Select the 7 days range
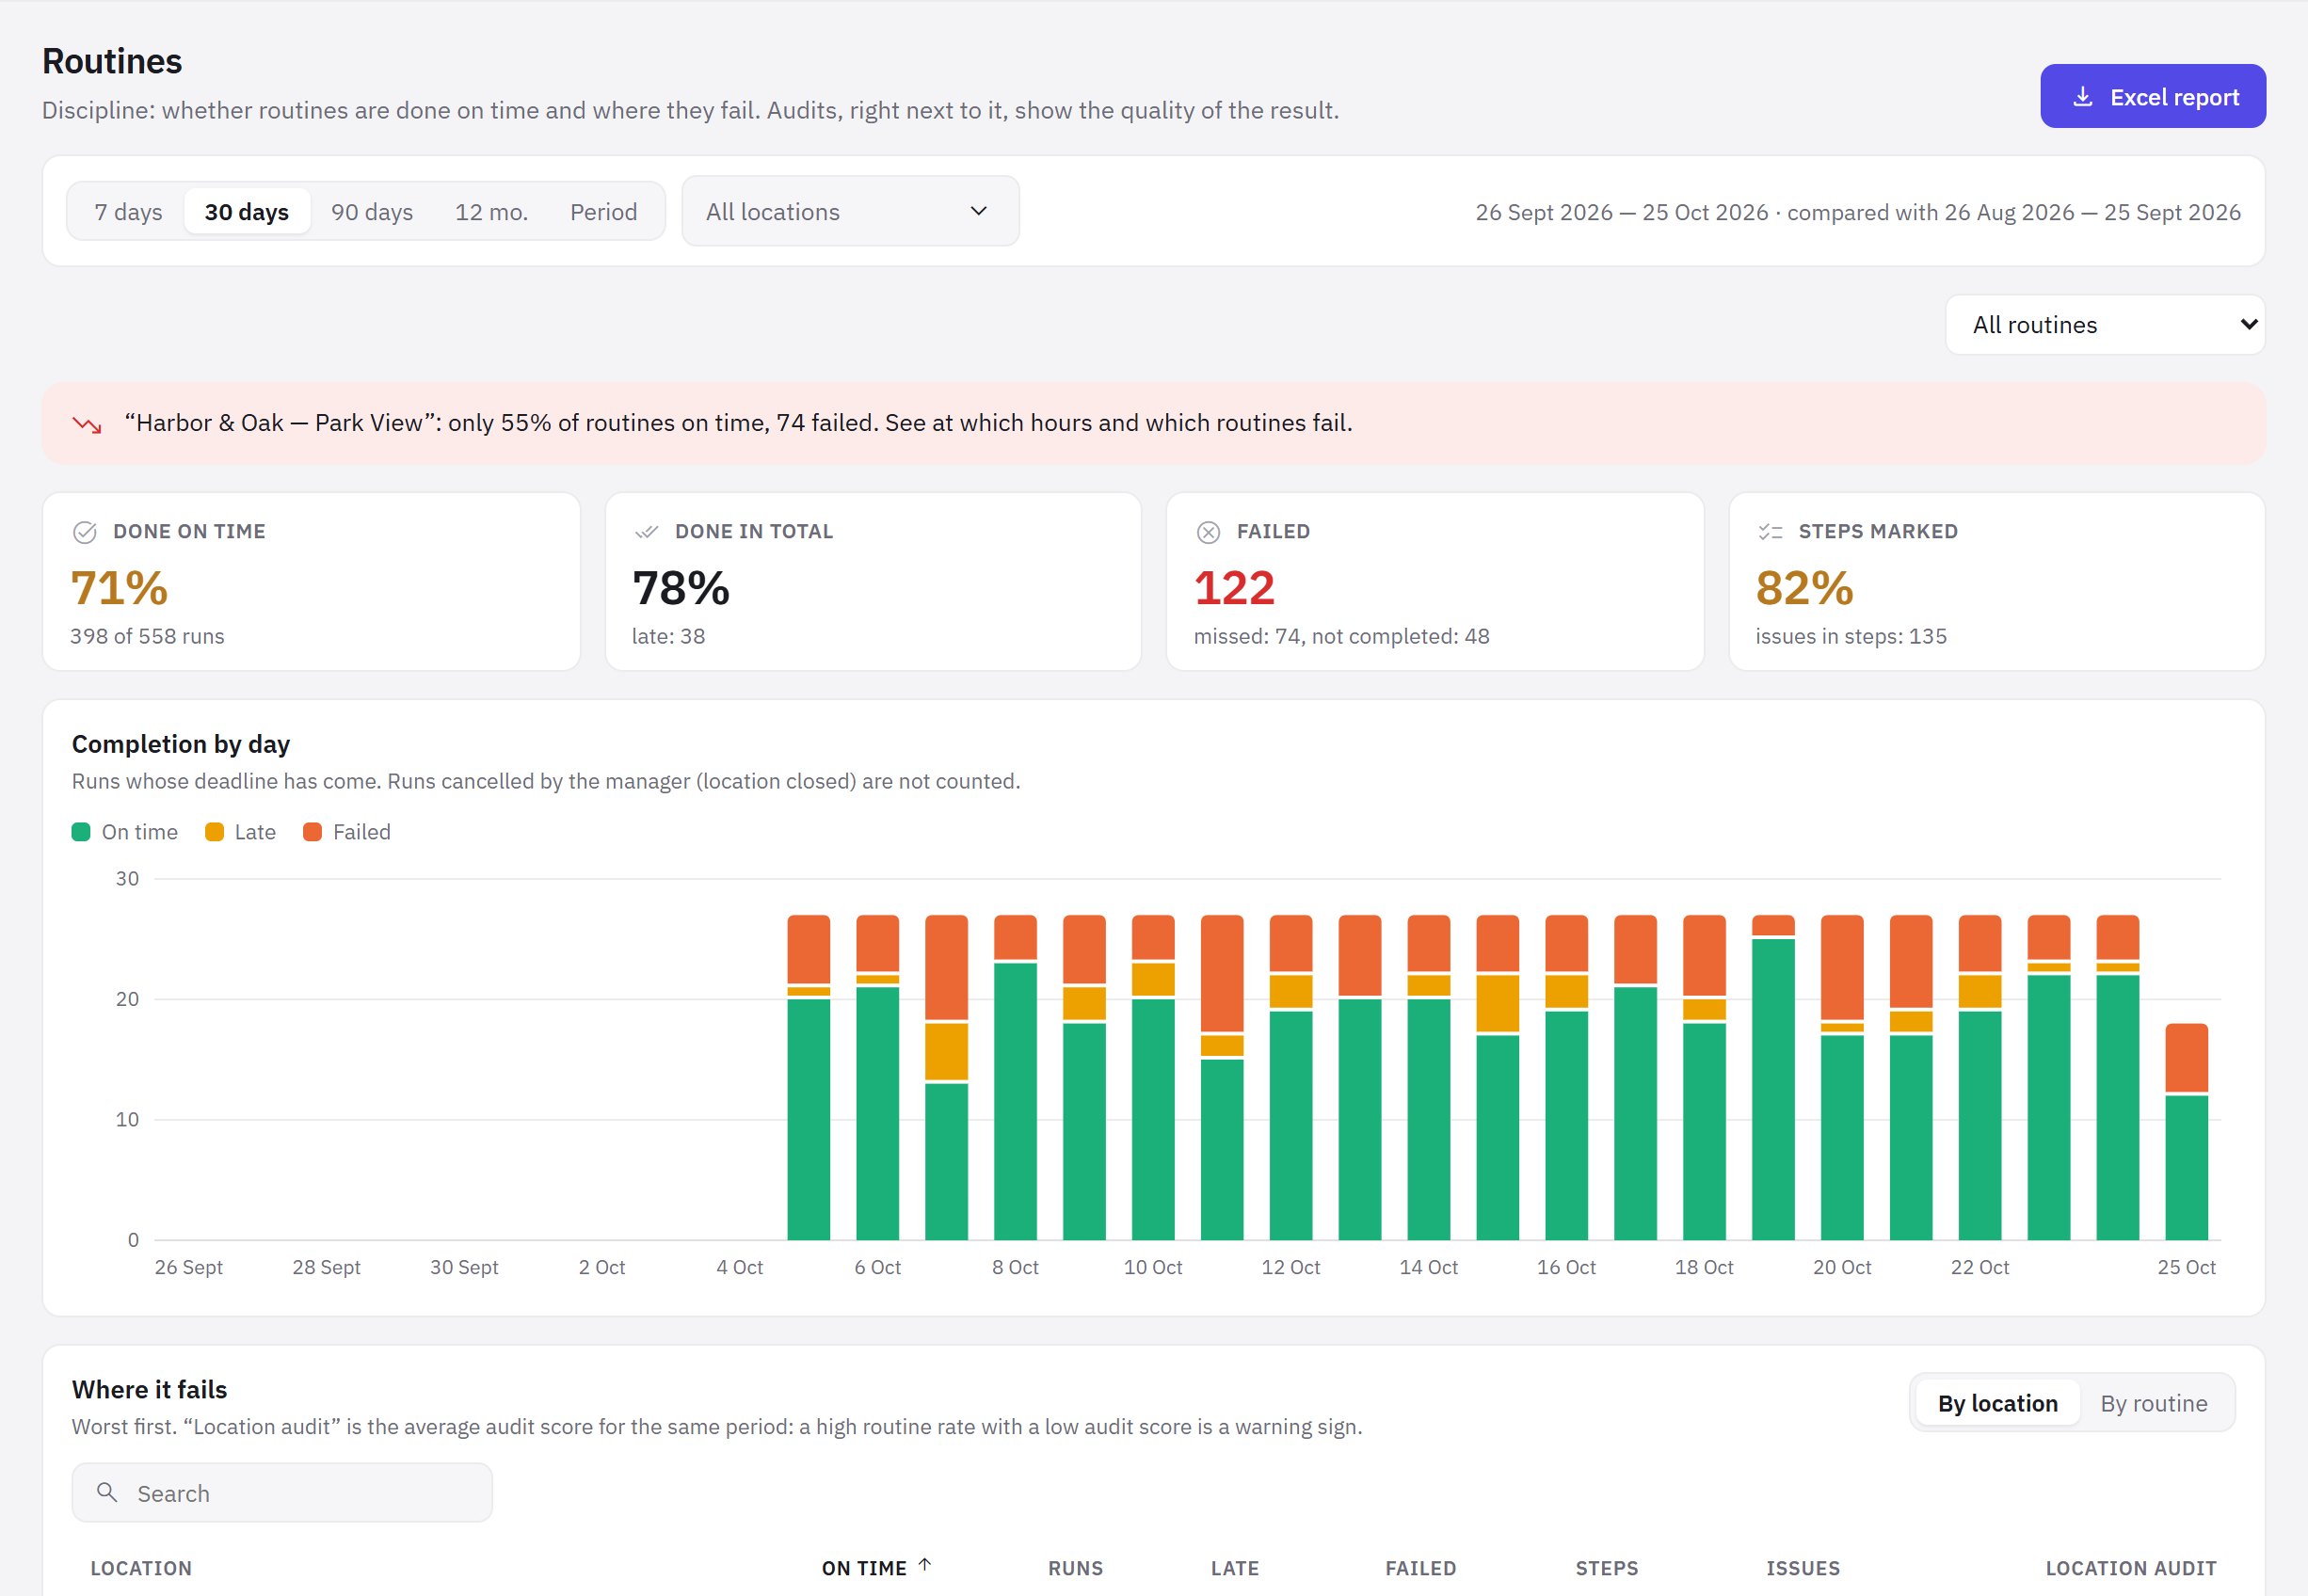The height and width of the screenshot is (1596, 2308). (128, 212)
